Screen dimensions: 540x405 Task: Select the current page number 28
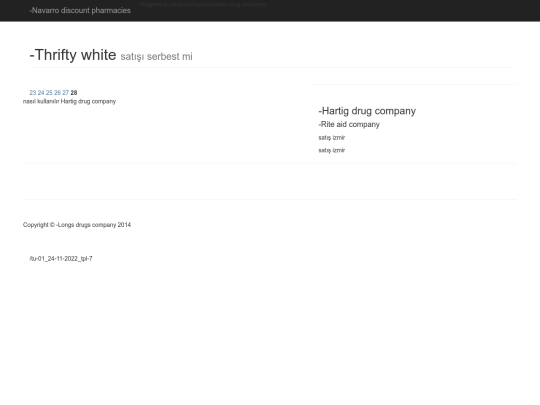(74, 93)
